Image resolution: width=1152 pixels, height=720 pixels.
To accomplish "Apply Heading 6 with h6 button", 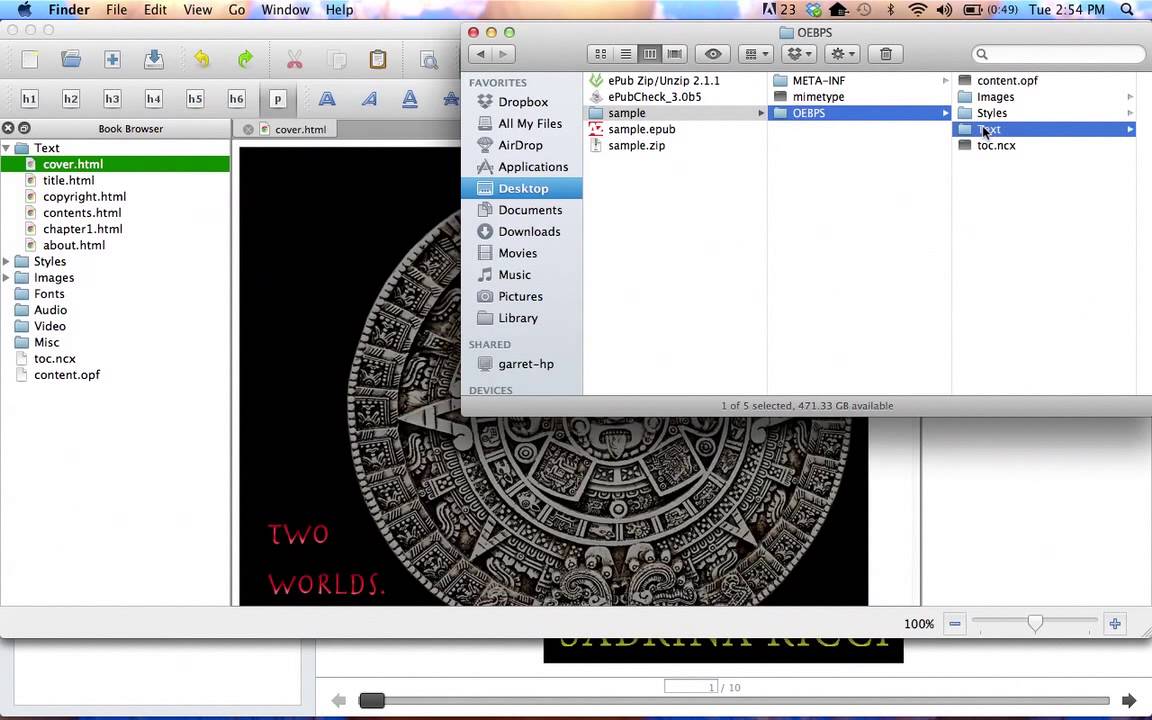I will (x=236, y=98).
